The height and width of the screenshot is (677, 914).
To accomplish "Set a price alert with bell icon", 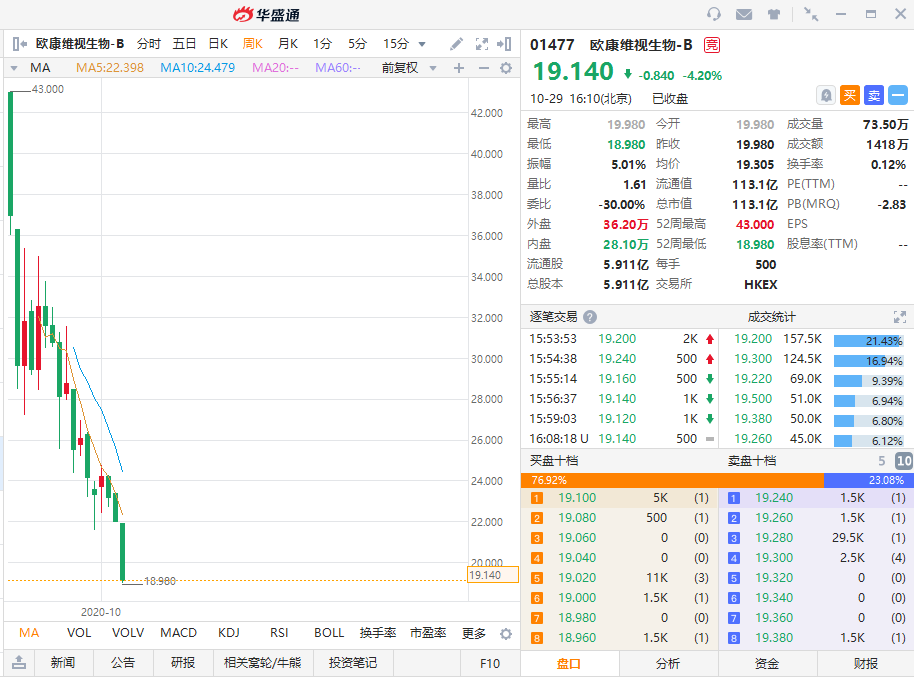I will click(x=826, y=95).
